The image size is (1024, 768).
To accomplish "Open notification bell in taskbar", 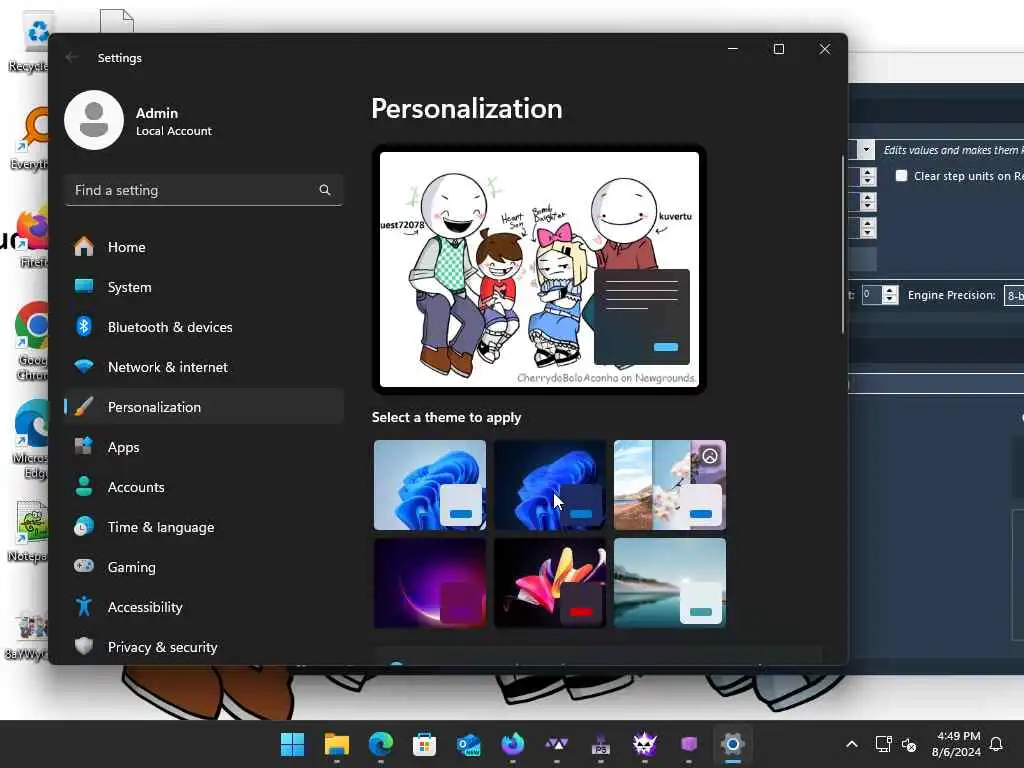I will pyautogui.click(x=997, y=744).
